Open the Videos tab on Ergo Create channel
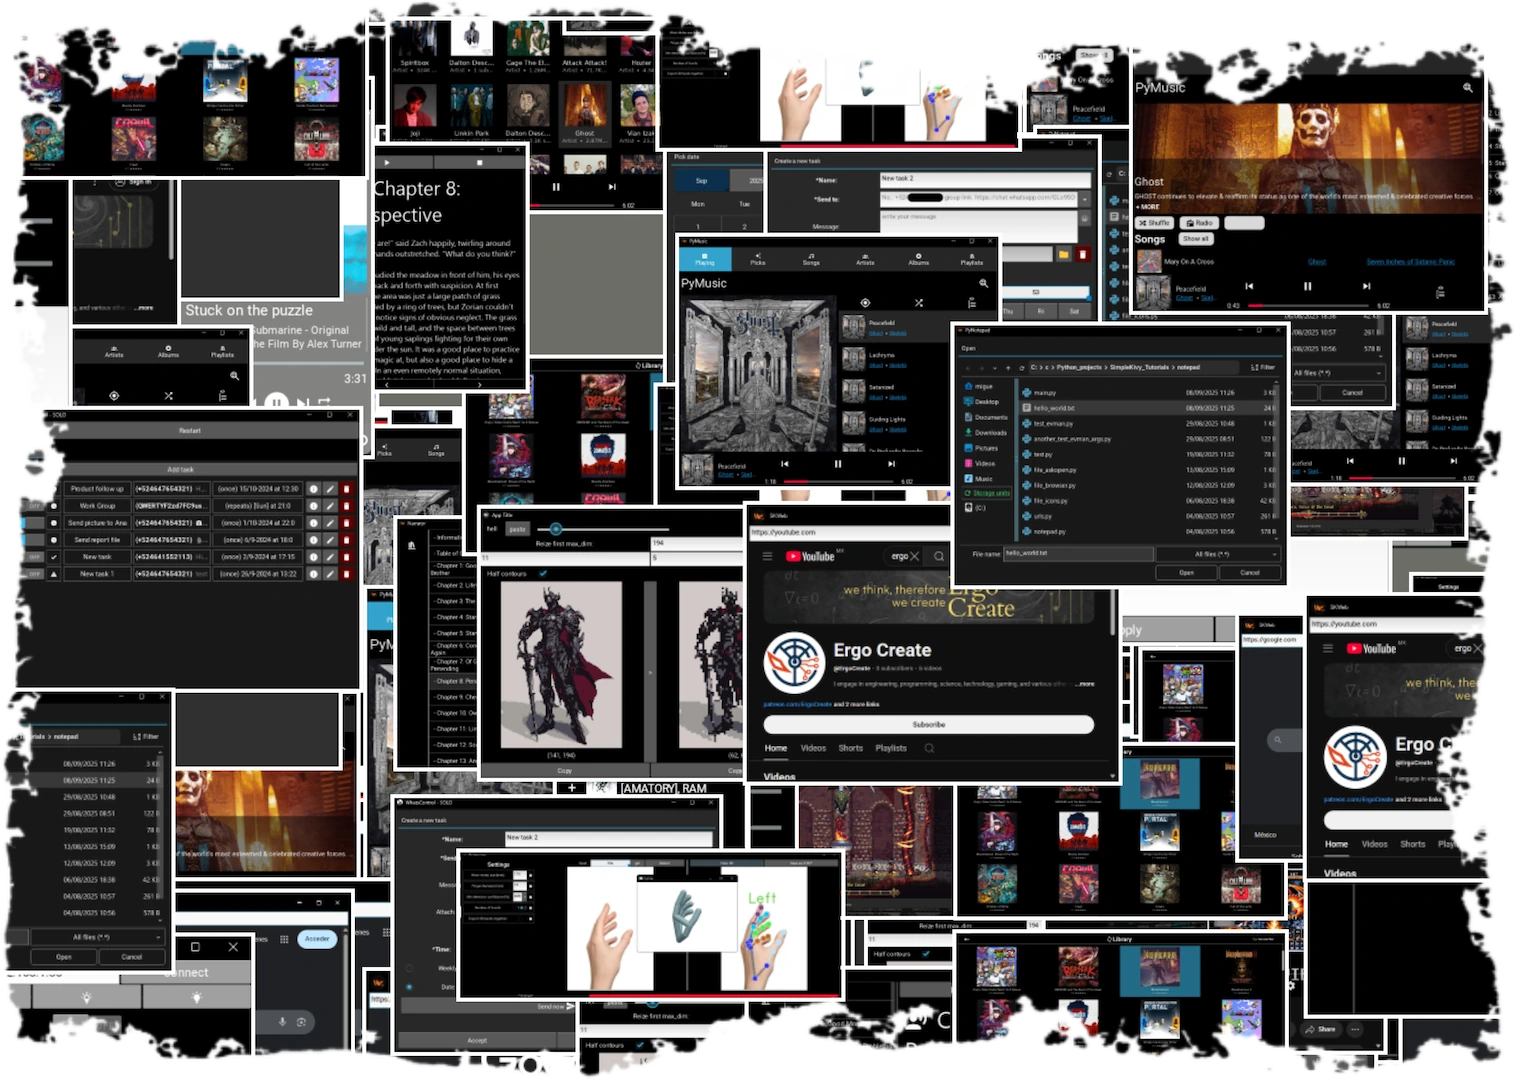The image size is (1516, 1080). [813, 748]
